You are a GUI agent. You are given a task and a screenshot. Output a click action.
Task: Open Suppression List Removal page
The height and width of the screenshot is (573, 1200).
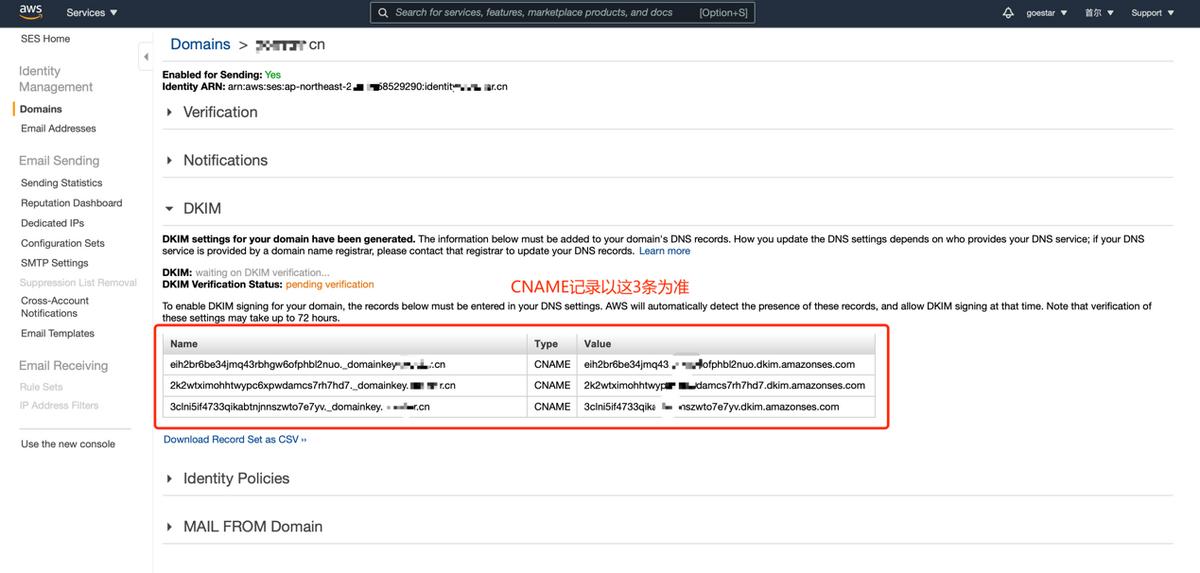click(79, 283)
